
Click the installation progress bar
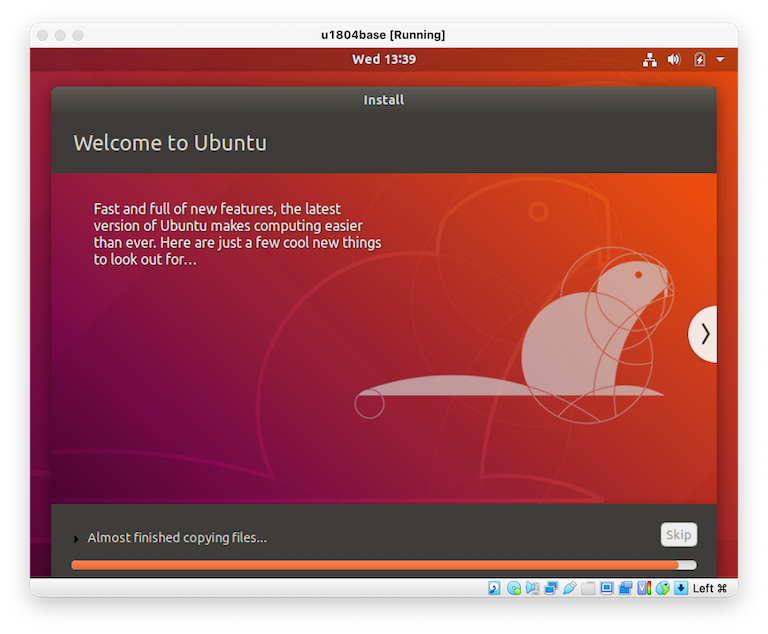384,565
